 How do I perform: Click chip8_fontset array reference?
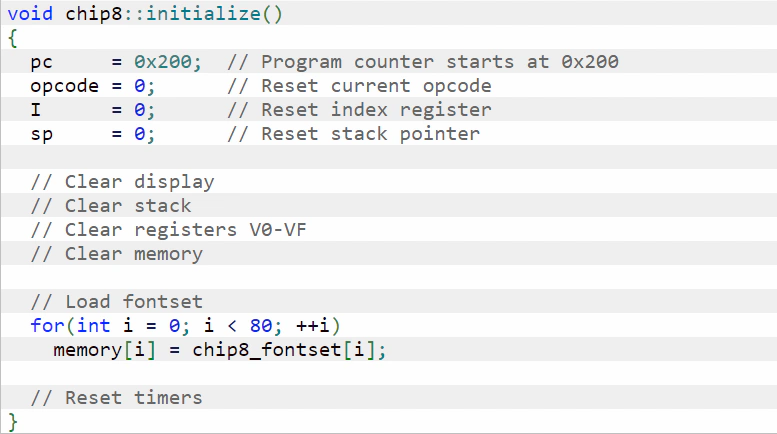click(267, 350)
